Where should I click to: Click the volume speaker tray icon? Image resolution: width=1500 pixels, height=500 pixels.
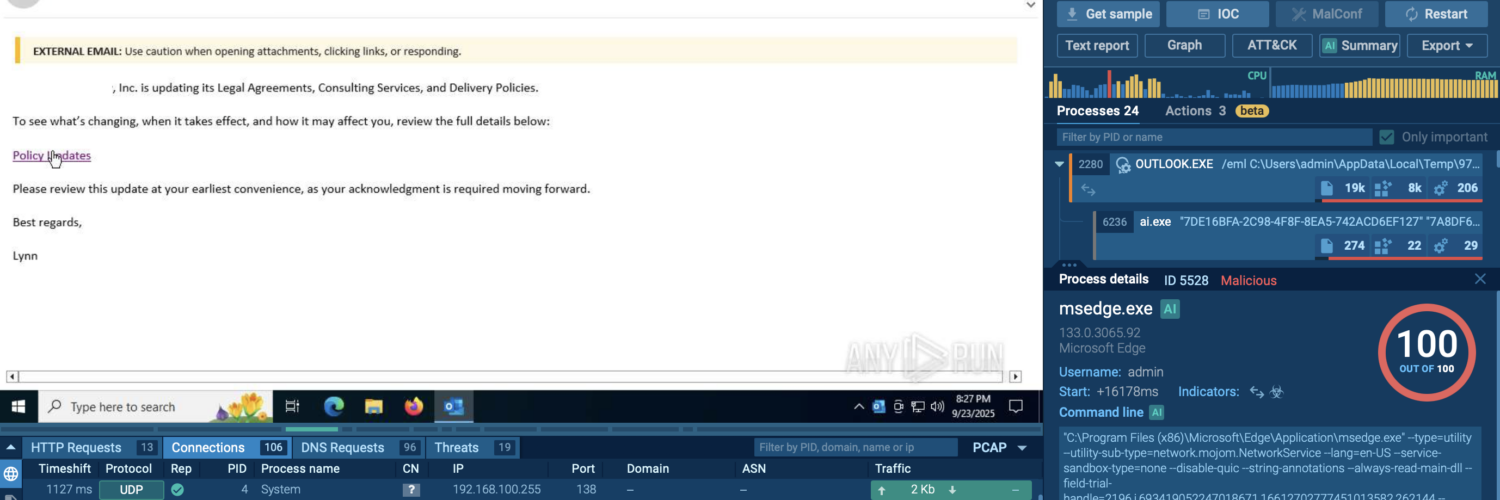(937, 407)
